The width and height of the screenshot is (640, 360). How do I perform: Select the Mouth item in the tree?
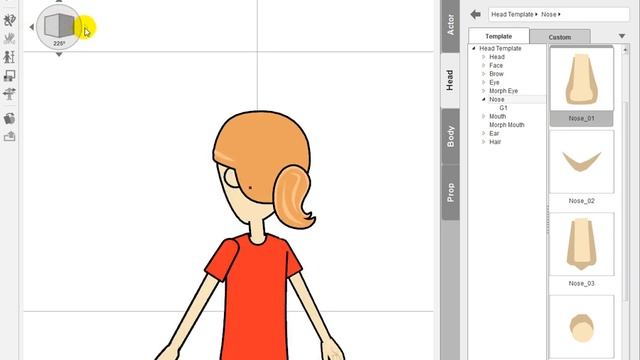(498, 116)
